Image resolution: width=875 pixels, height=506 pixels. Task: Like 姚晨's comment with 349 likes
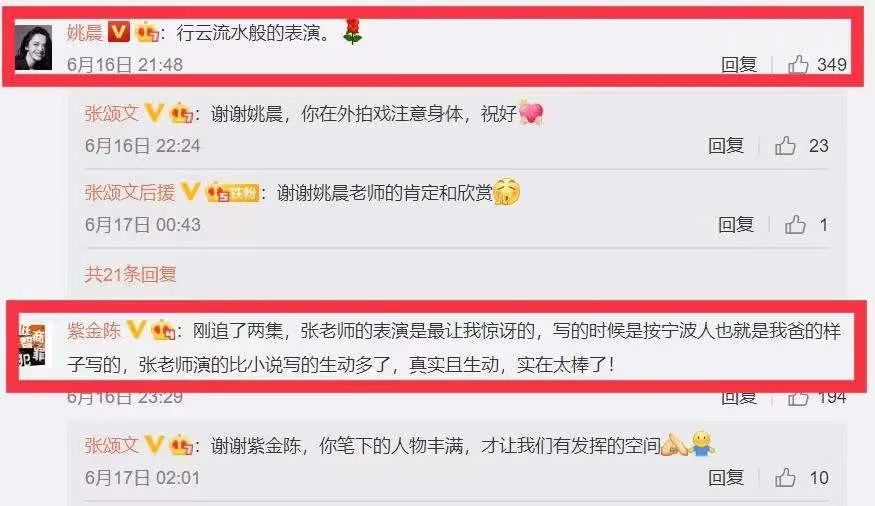pyautogui.click(x=798, y=65)
